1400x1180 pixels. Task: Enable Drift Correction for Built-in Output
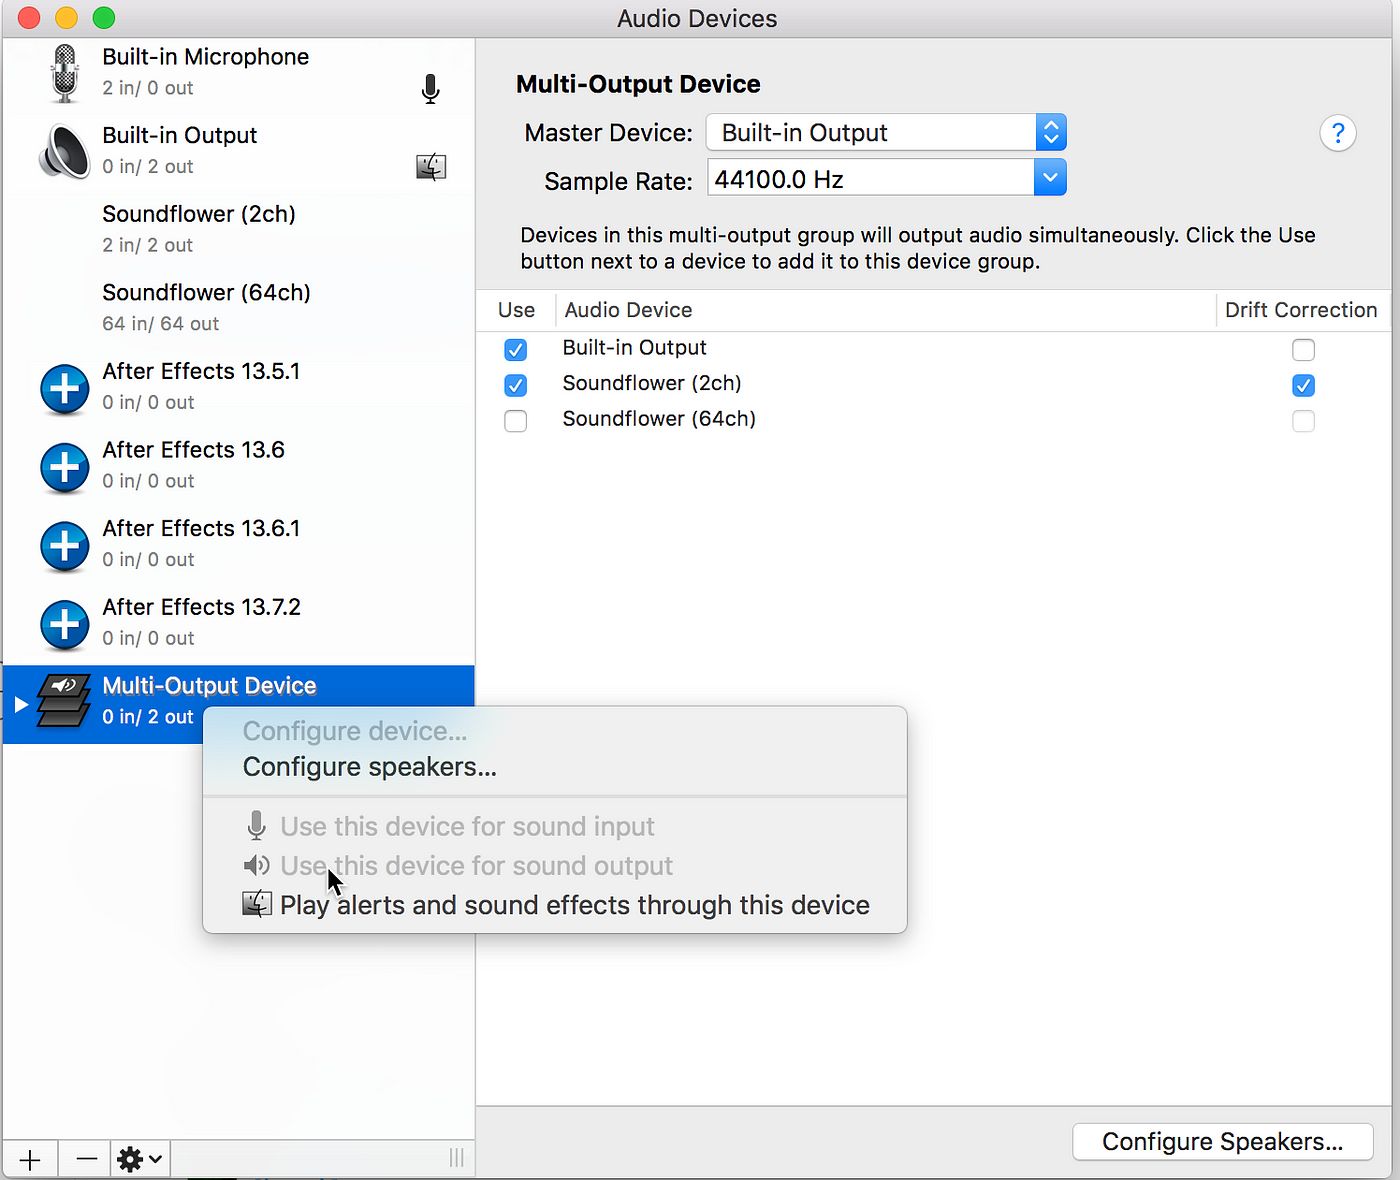point(1303,350)
